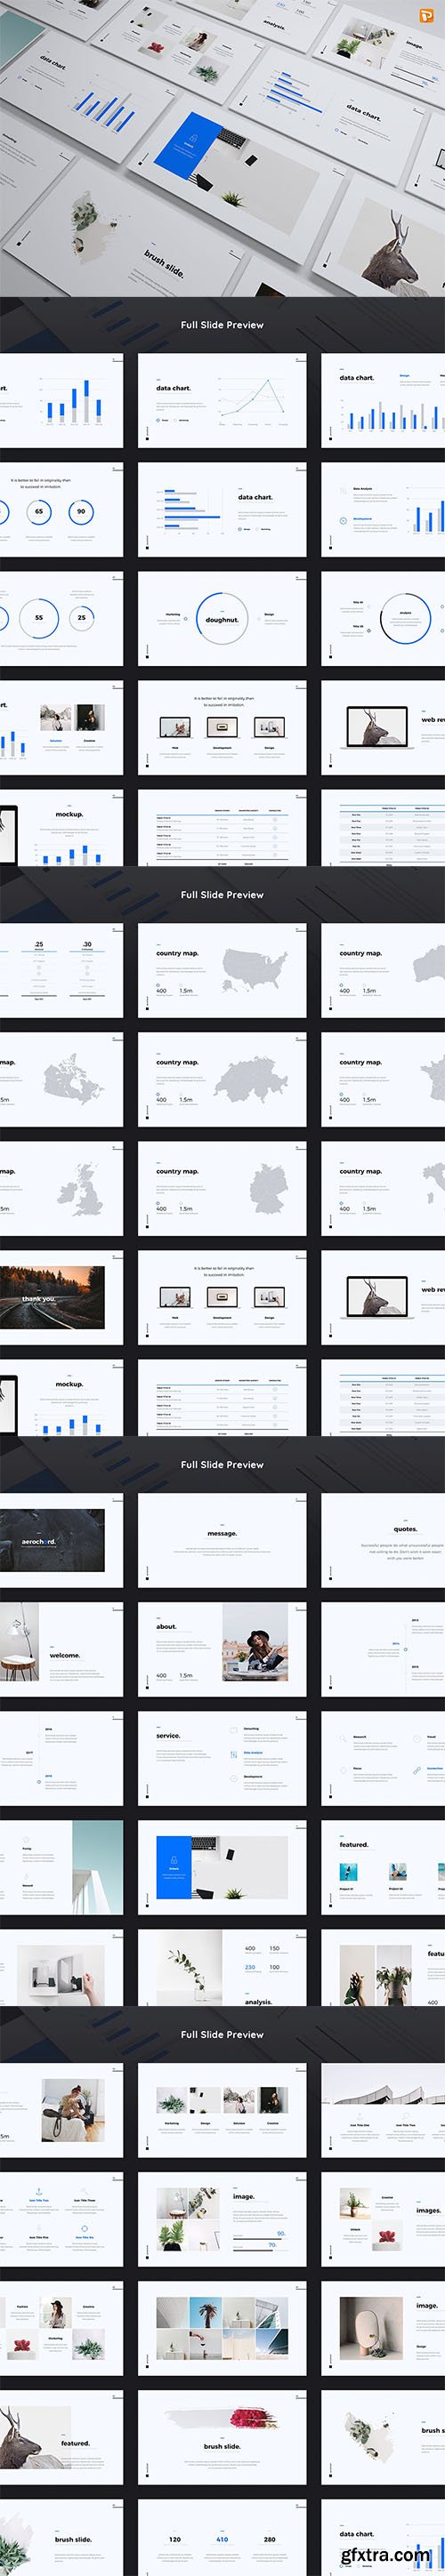Viewport: 445px width, 2576px height.
Task: Click the Full Slide Preview heading above country map slides
Action: (222, 895)
